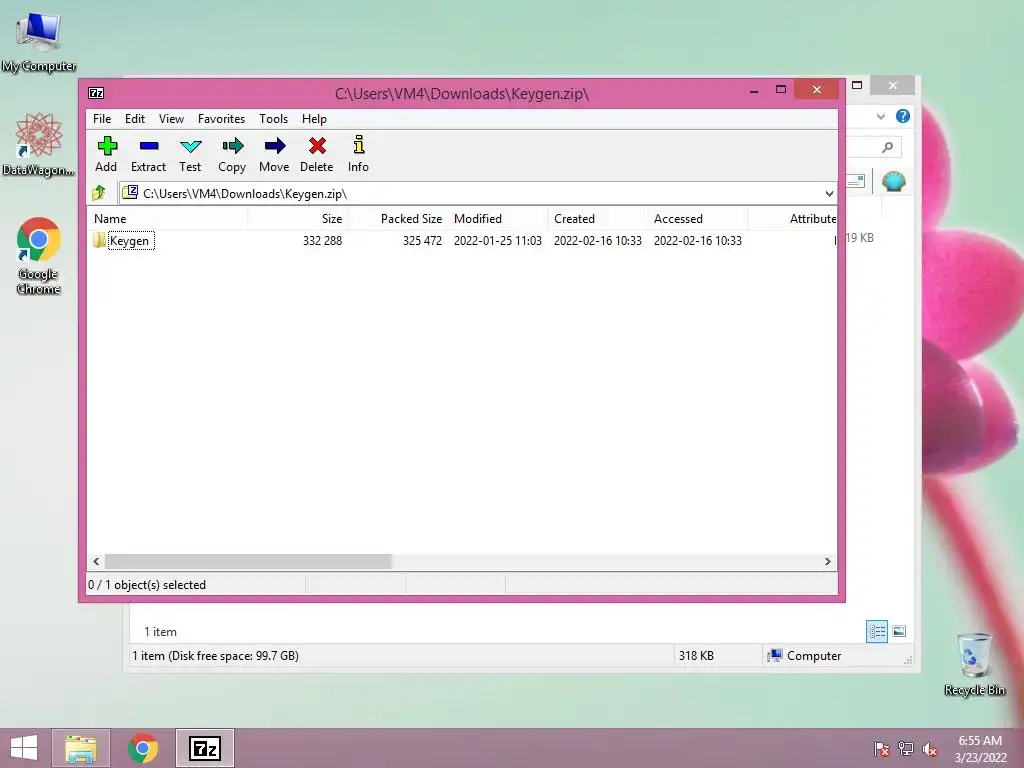Screen dimensions: 1024x768
Task: Sort by Packed Size column header
Action: pyautogui.click(x=398, y=219)
